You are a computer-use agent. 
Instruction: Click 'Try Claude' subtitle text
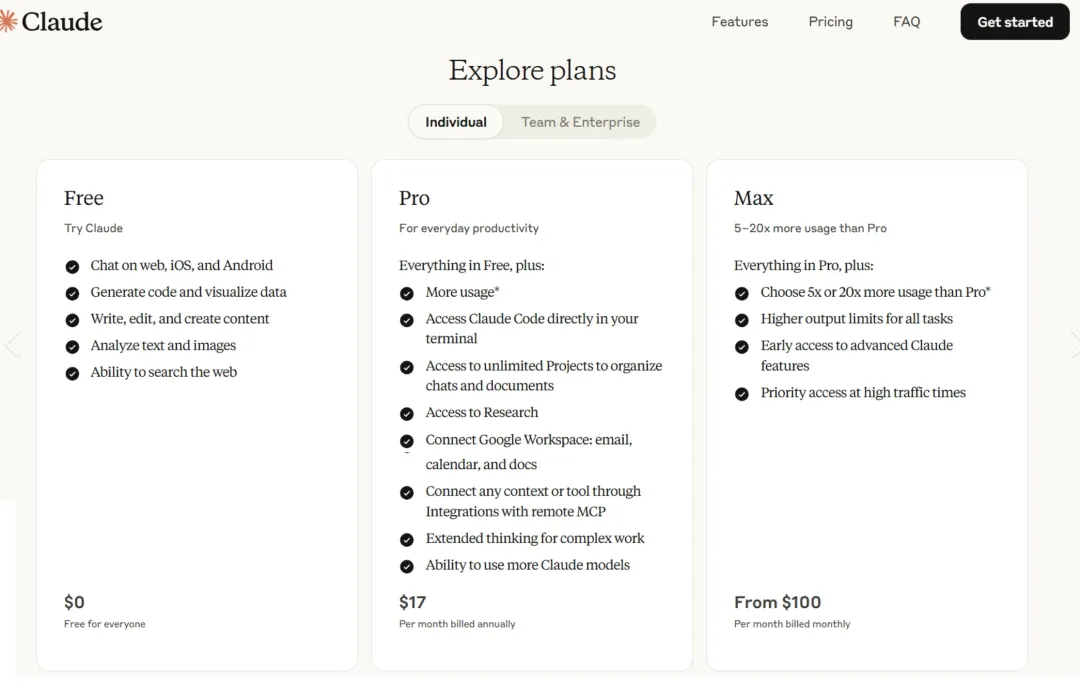pos(94,228)
